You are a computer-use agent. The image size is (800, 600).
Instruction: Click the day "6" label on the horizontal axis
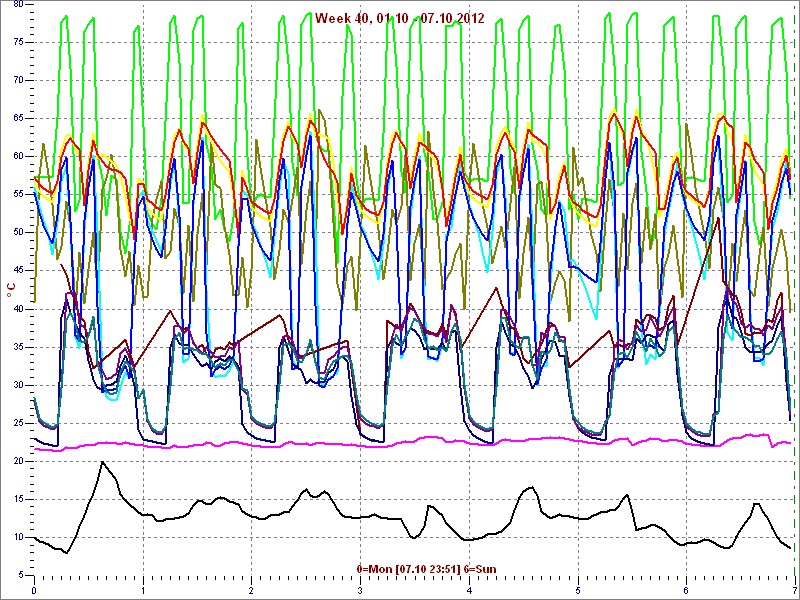pyautogui.click(x=687, y=591)
